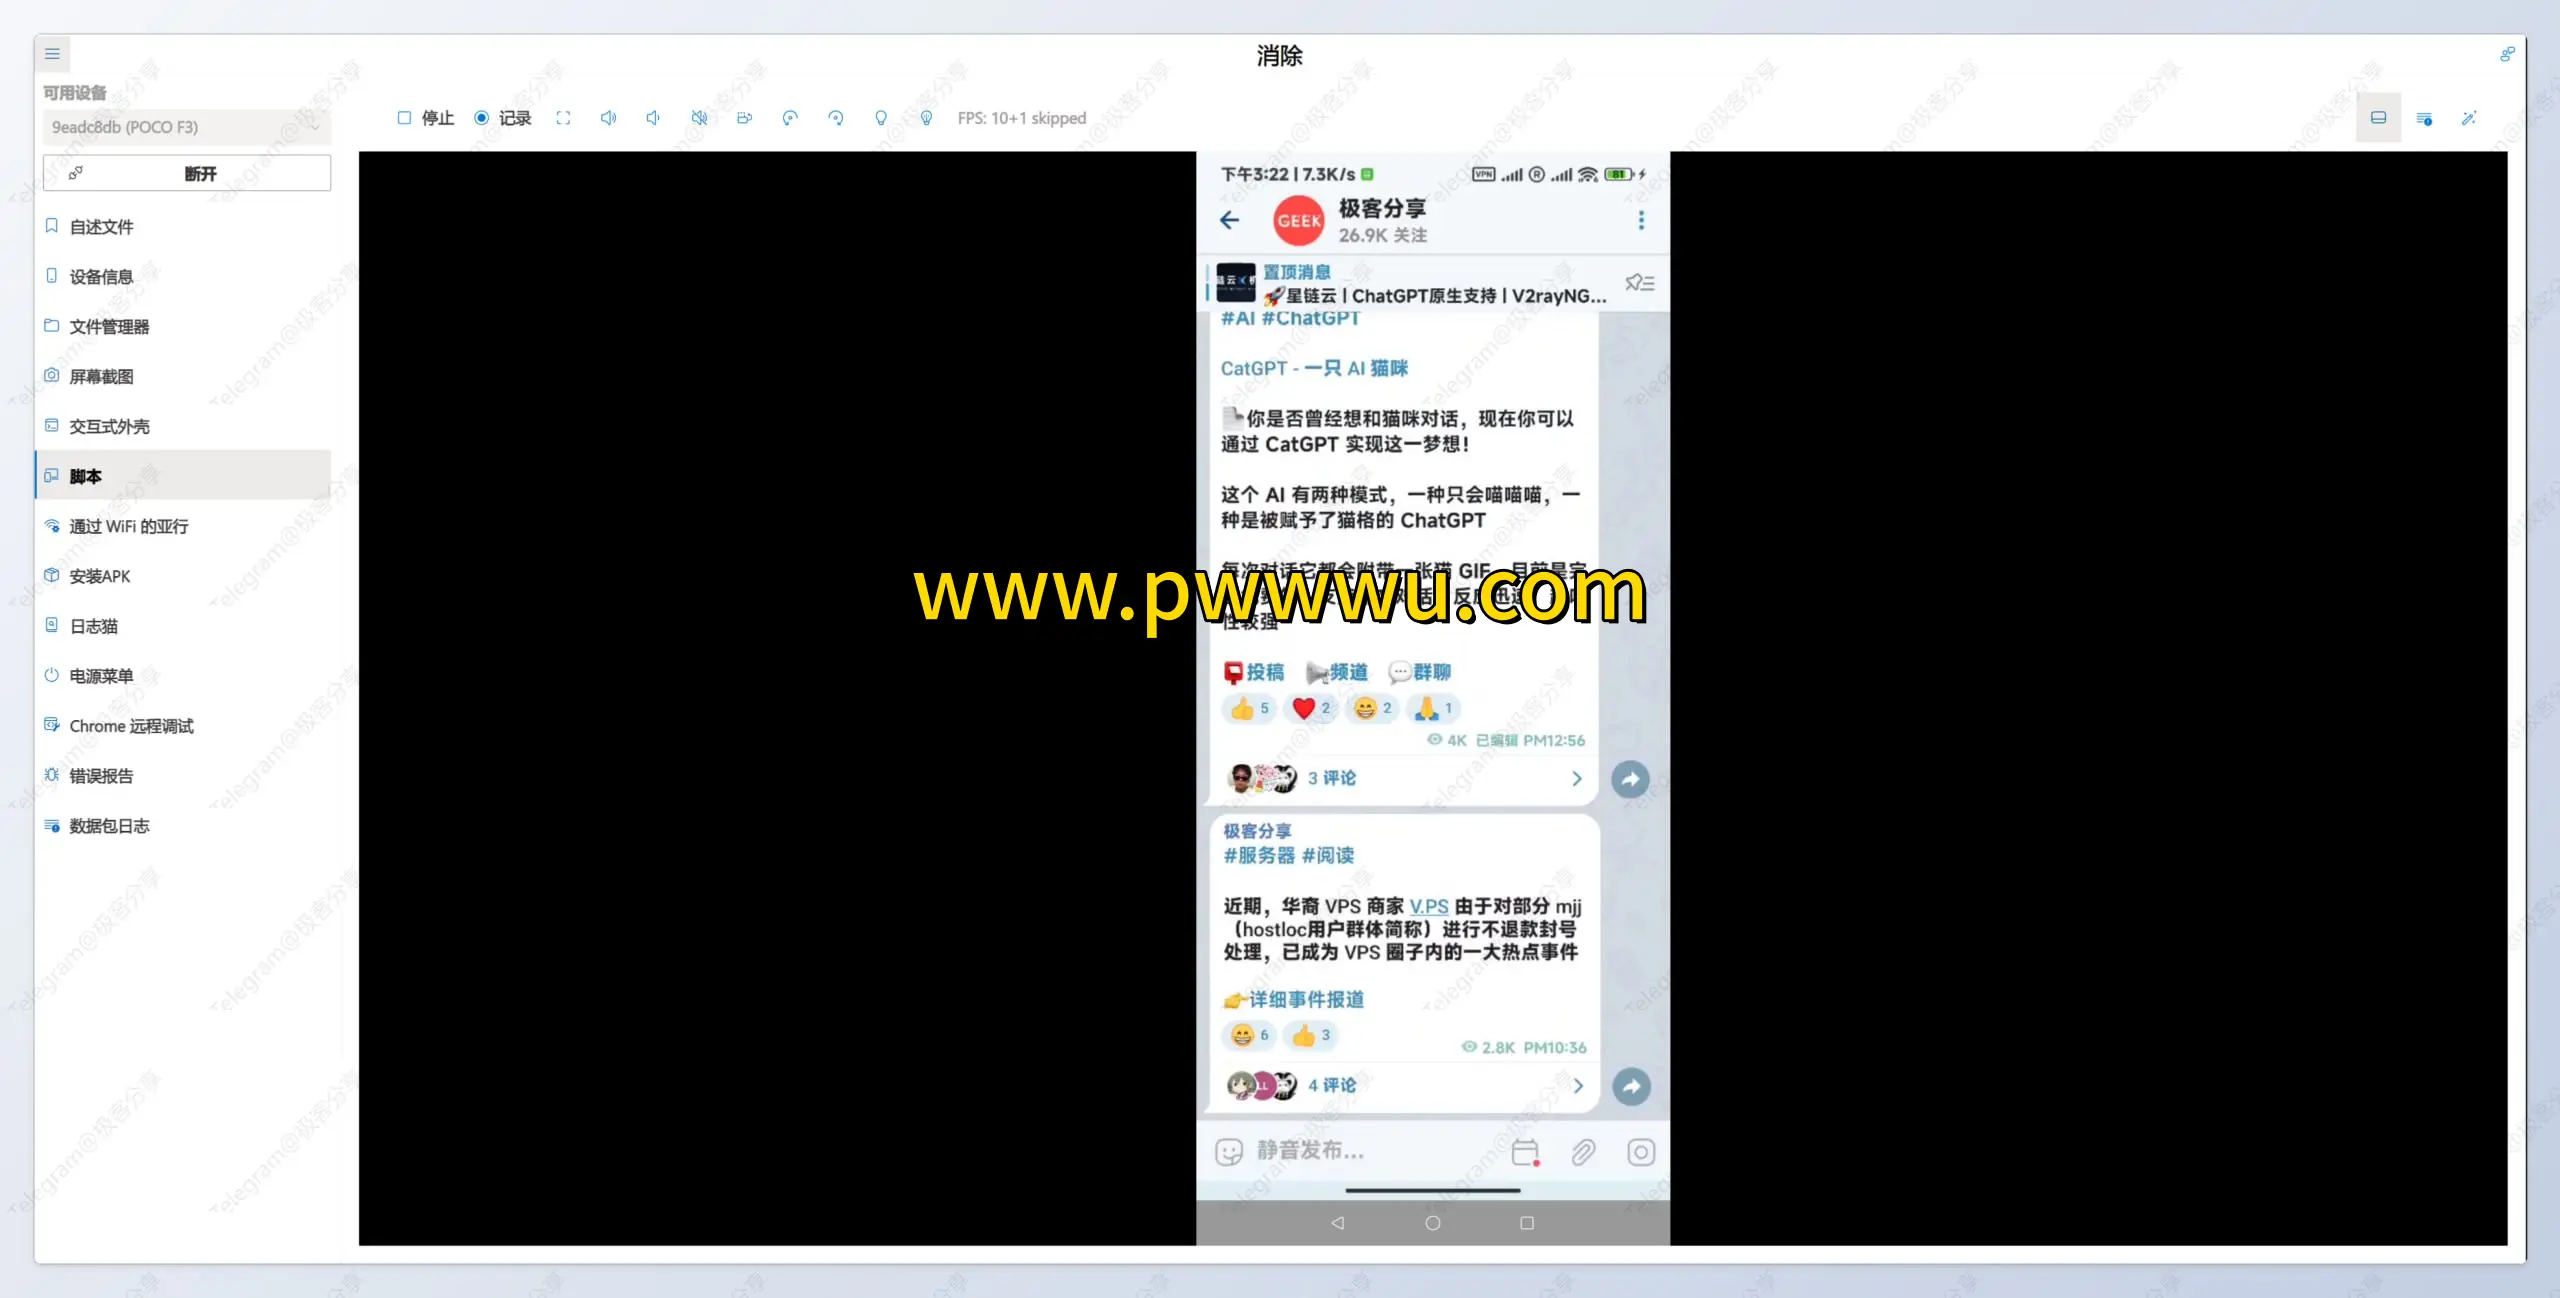
Task: Tap the paperclip attachment icon
Action: (x=1583, y=1152)
